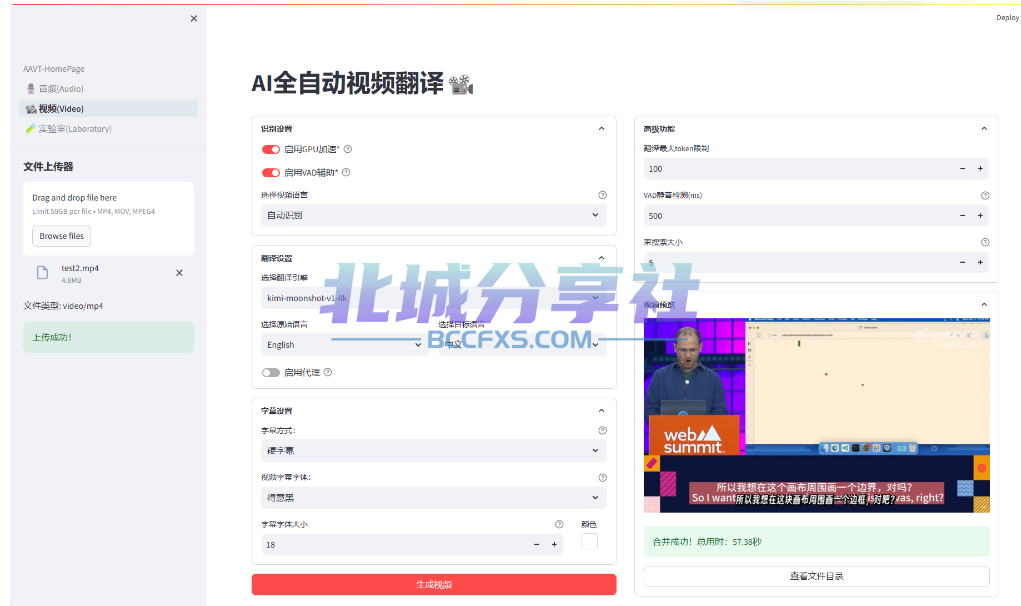This screenshot has width=1021, height=606.
Task: Click help icon beside proxy toggle
Action: coord(327,372)
